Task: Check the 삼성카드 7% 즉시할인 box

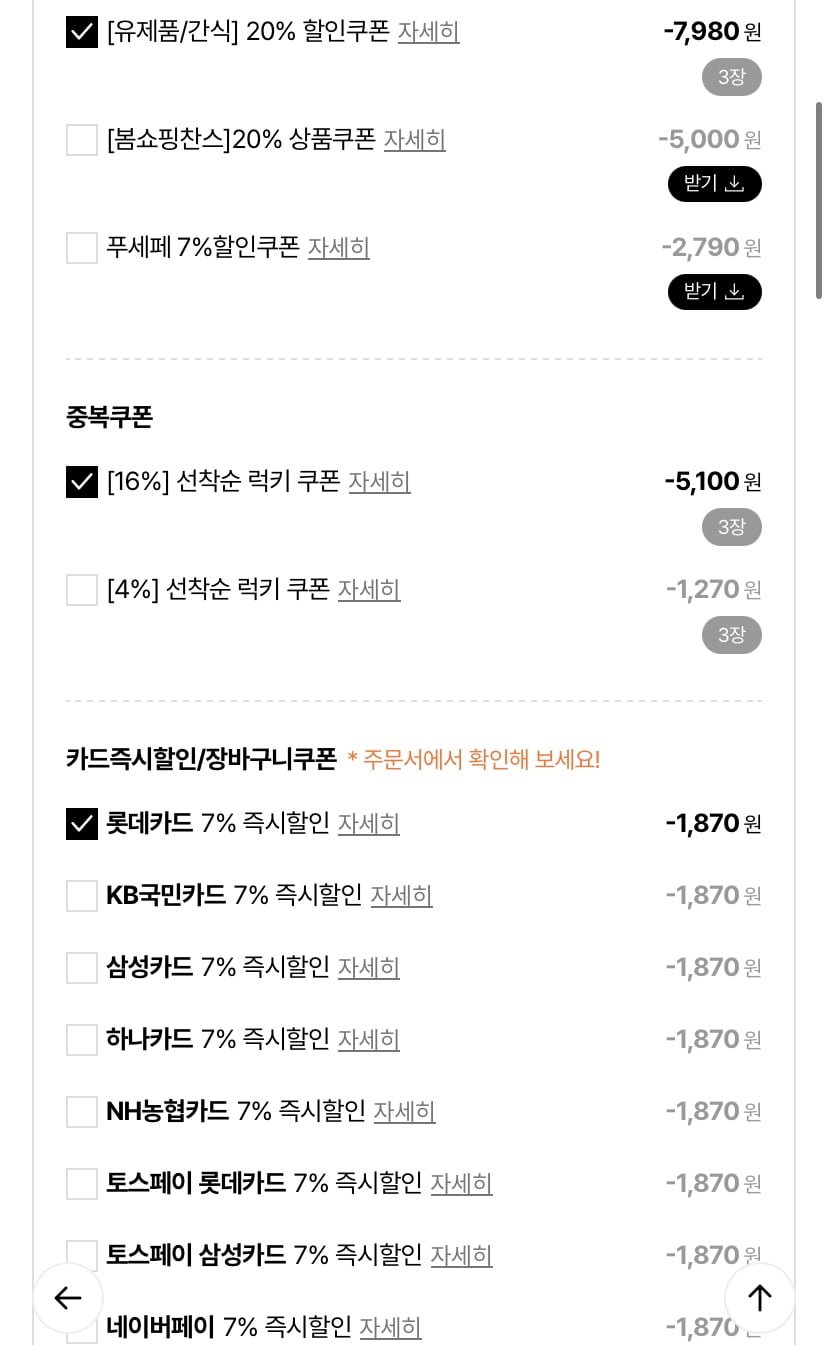Action: click(x=82, y=968)
